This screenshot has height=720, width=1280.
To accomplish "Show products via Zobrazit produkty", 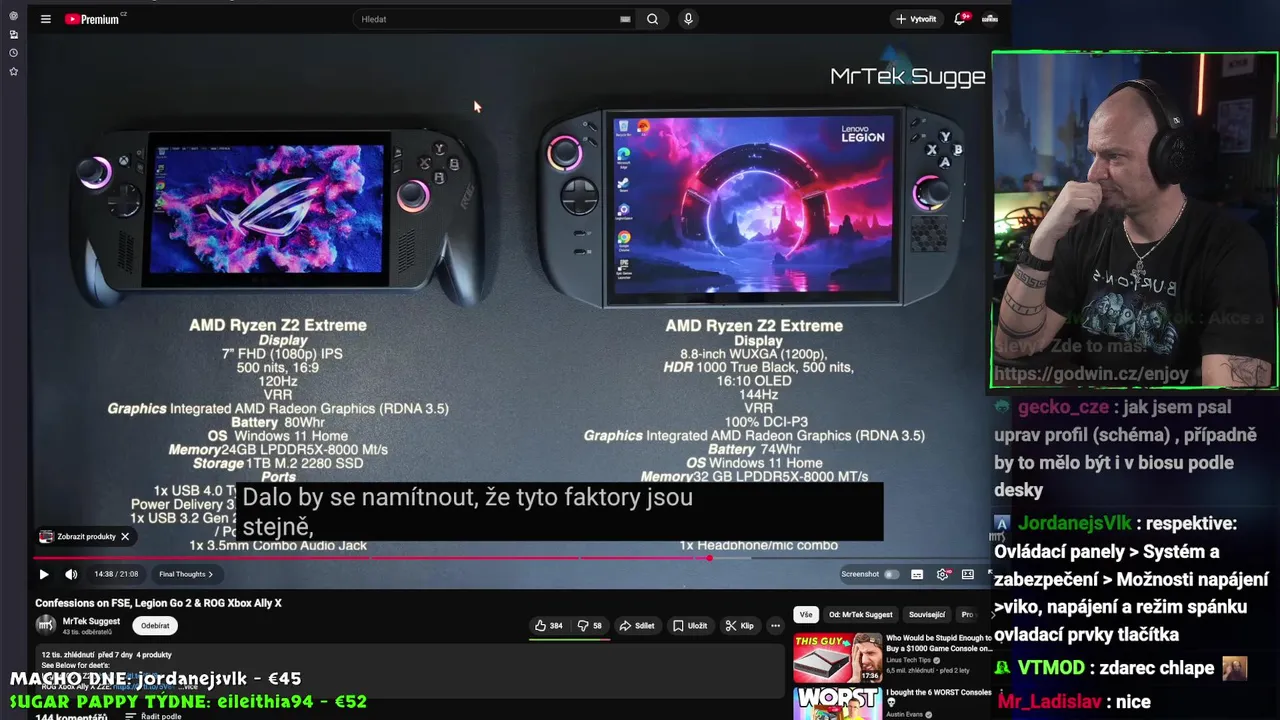I will click(x=86, y=537).
